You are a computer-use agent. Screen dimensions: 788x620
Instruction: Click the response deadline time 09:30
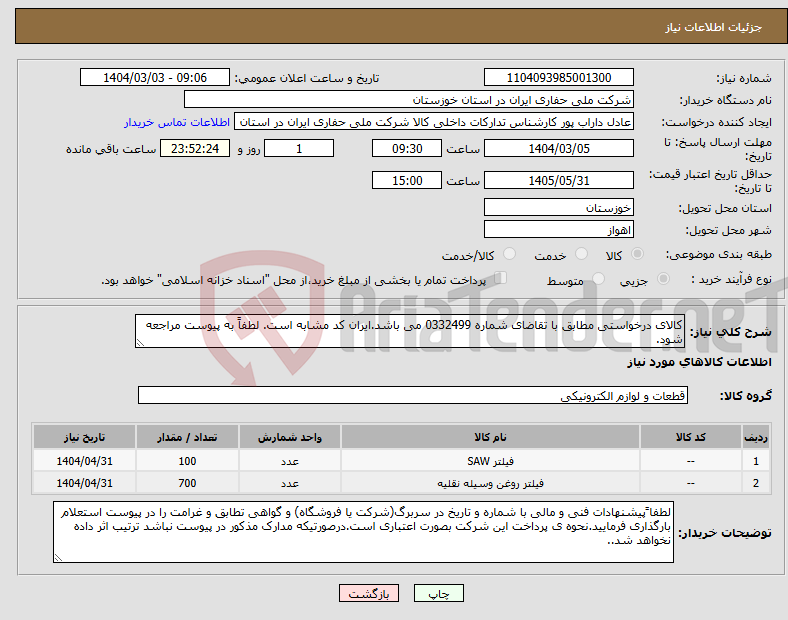[407, 149]
